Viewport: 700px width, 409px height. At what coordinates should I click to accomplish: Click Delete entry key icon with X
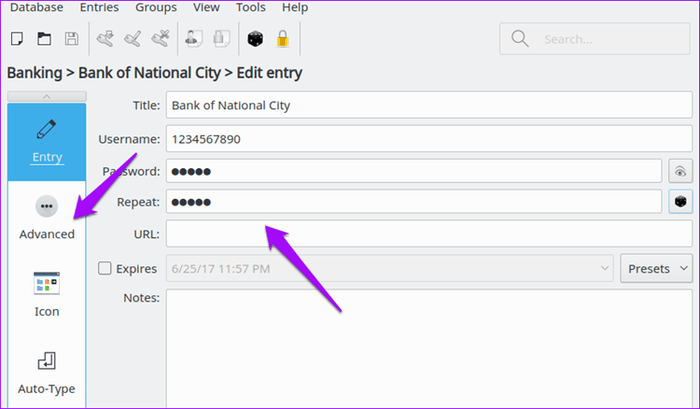tap(161, 39)
